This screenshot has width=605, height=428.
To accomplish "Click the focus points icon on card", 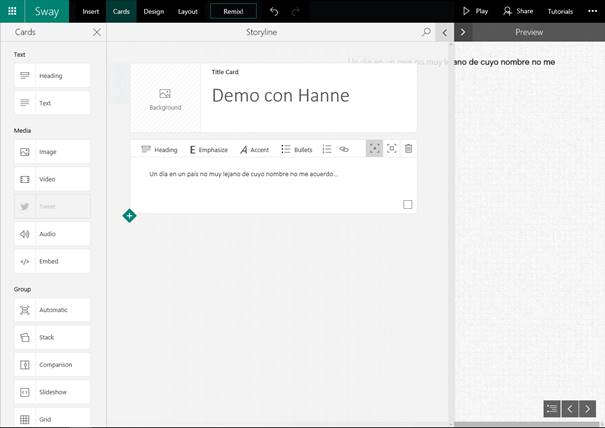I will 374,149.
